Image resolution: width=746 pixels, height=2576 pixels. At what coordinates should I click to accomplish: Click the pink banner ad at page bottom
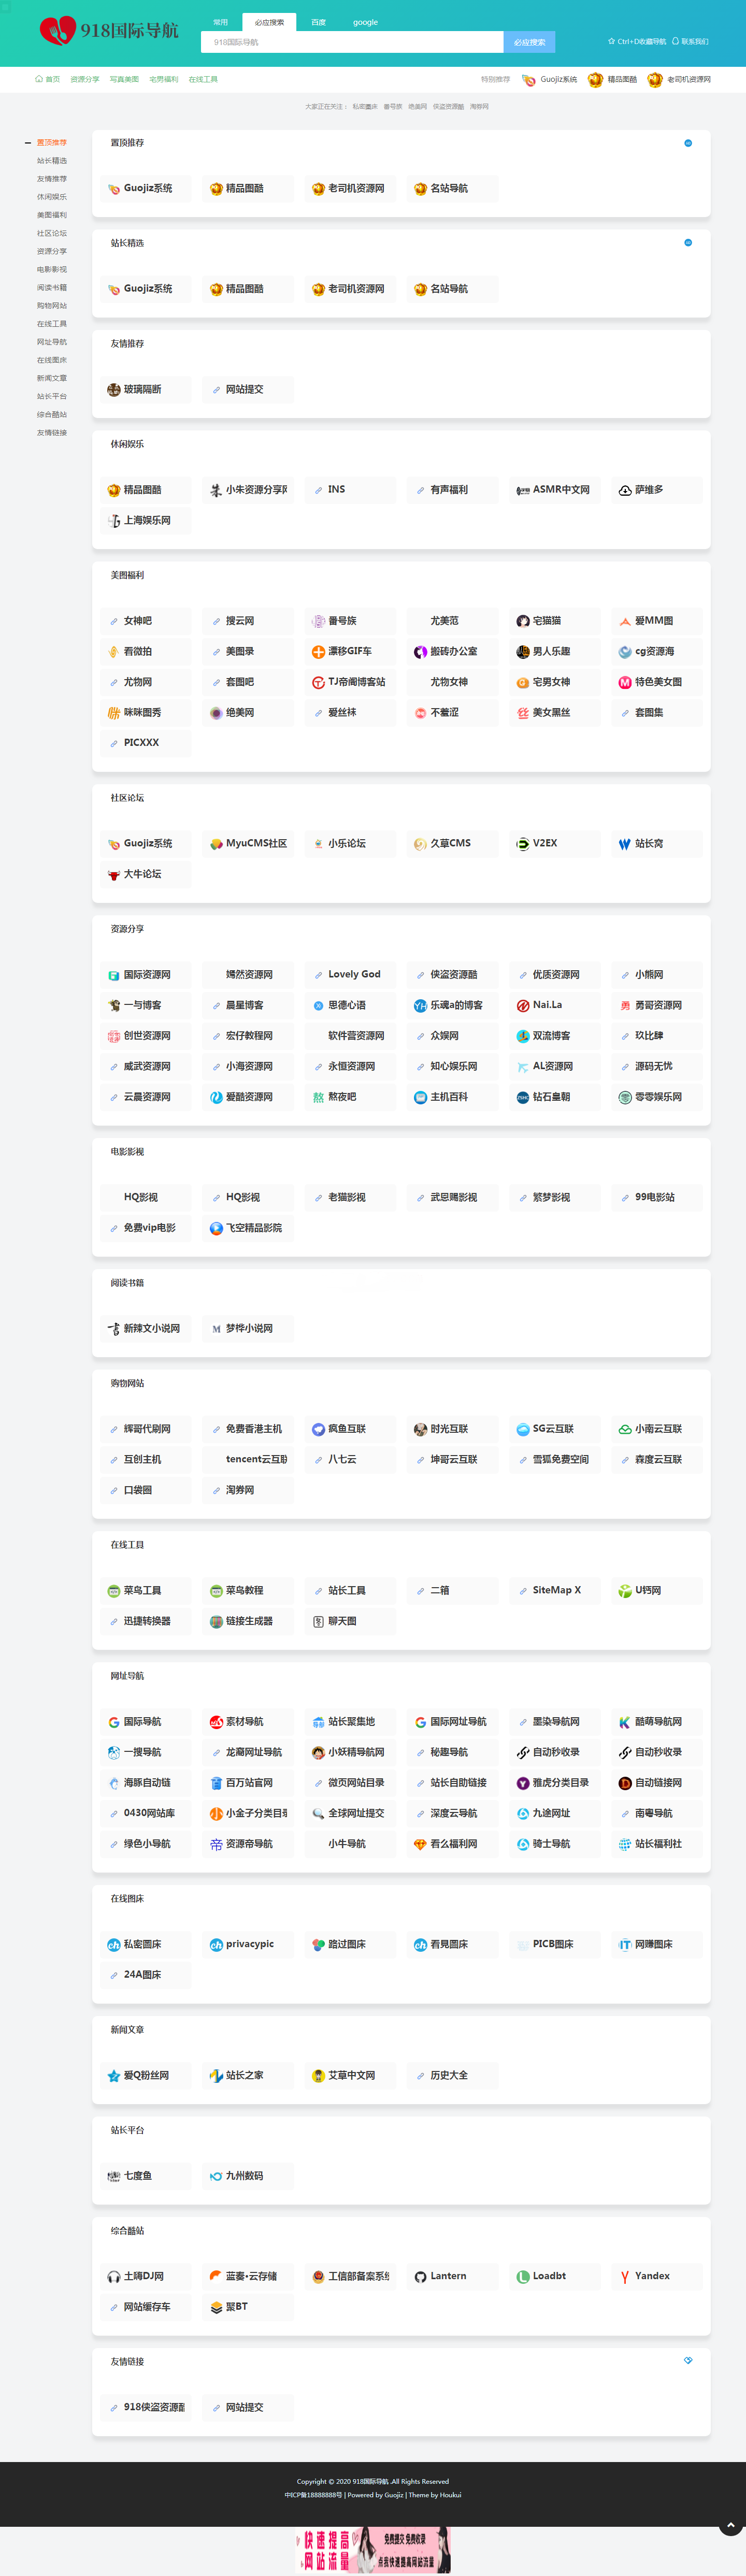point(373,2550)
